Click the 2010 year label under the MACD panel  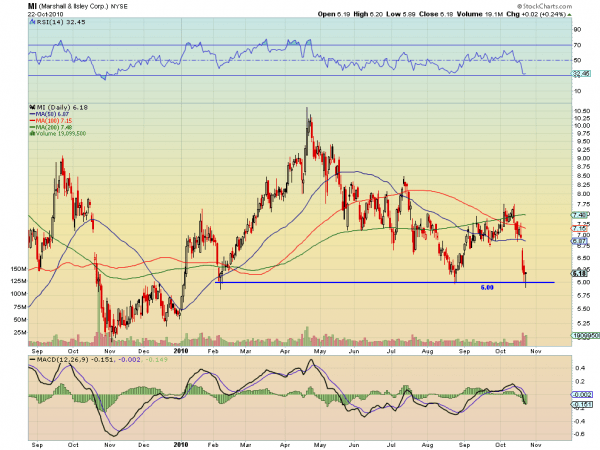coord(181,445)
